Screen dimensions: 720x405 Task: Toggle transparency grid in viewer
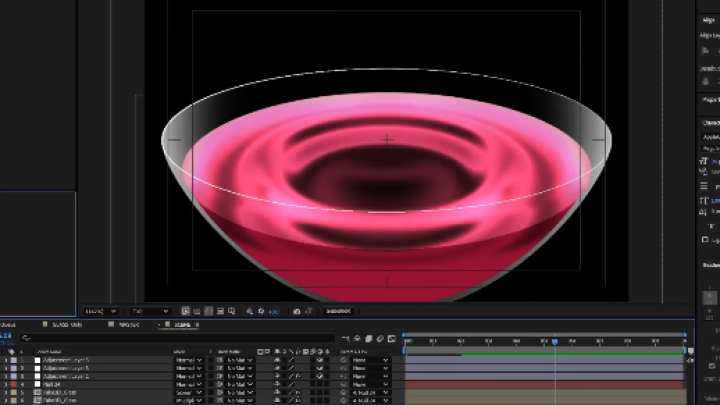(196, 312)
